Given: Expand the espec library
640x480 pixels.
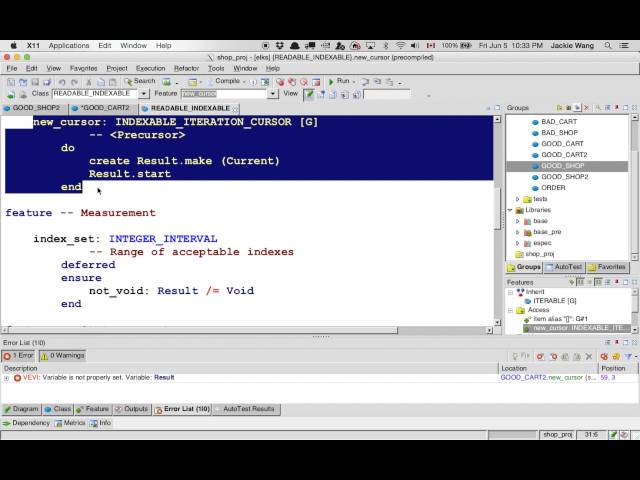Looking at the screenshot, I should click(518, 243).
